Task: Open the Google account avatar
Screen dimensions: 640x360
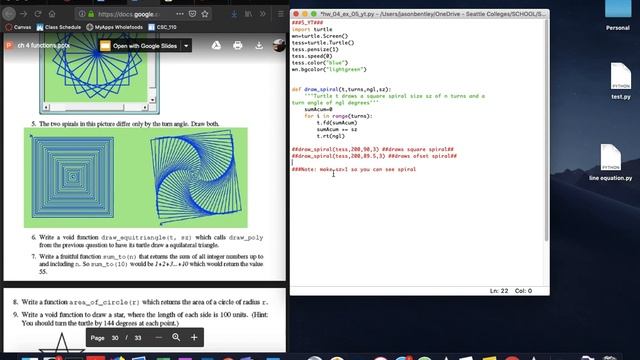Action: tap(279, 45)
